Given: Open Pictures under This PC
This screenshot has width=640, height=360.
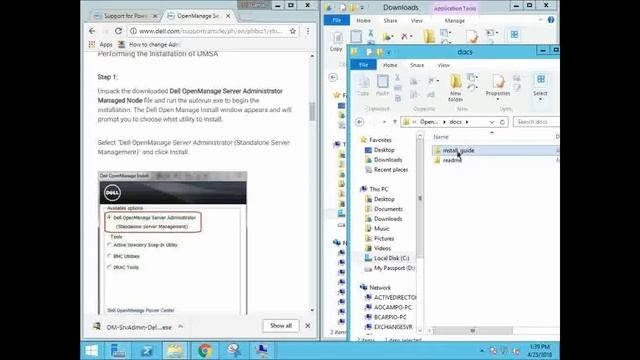Looking at the screenshot, I should (384, 238).
